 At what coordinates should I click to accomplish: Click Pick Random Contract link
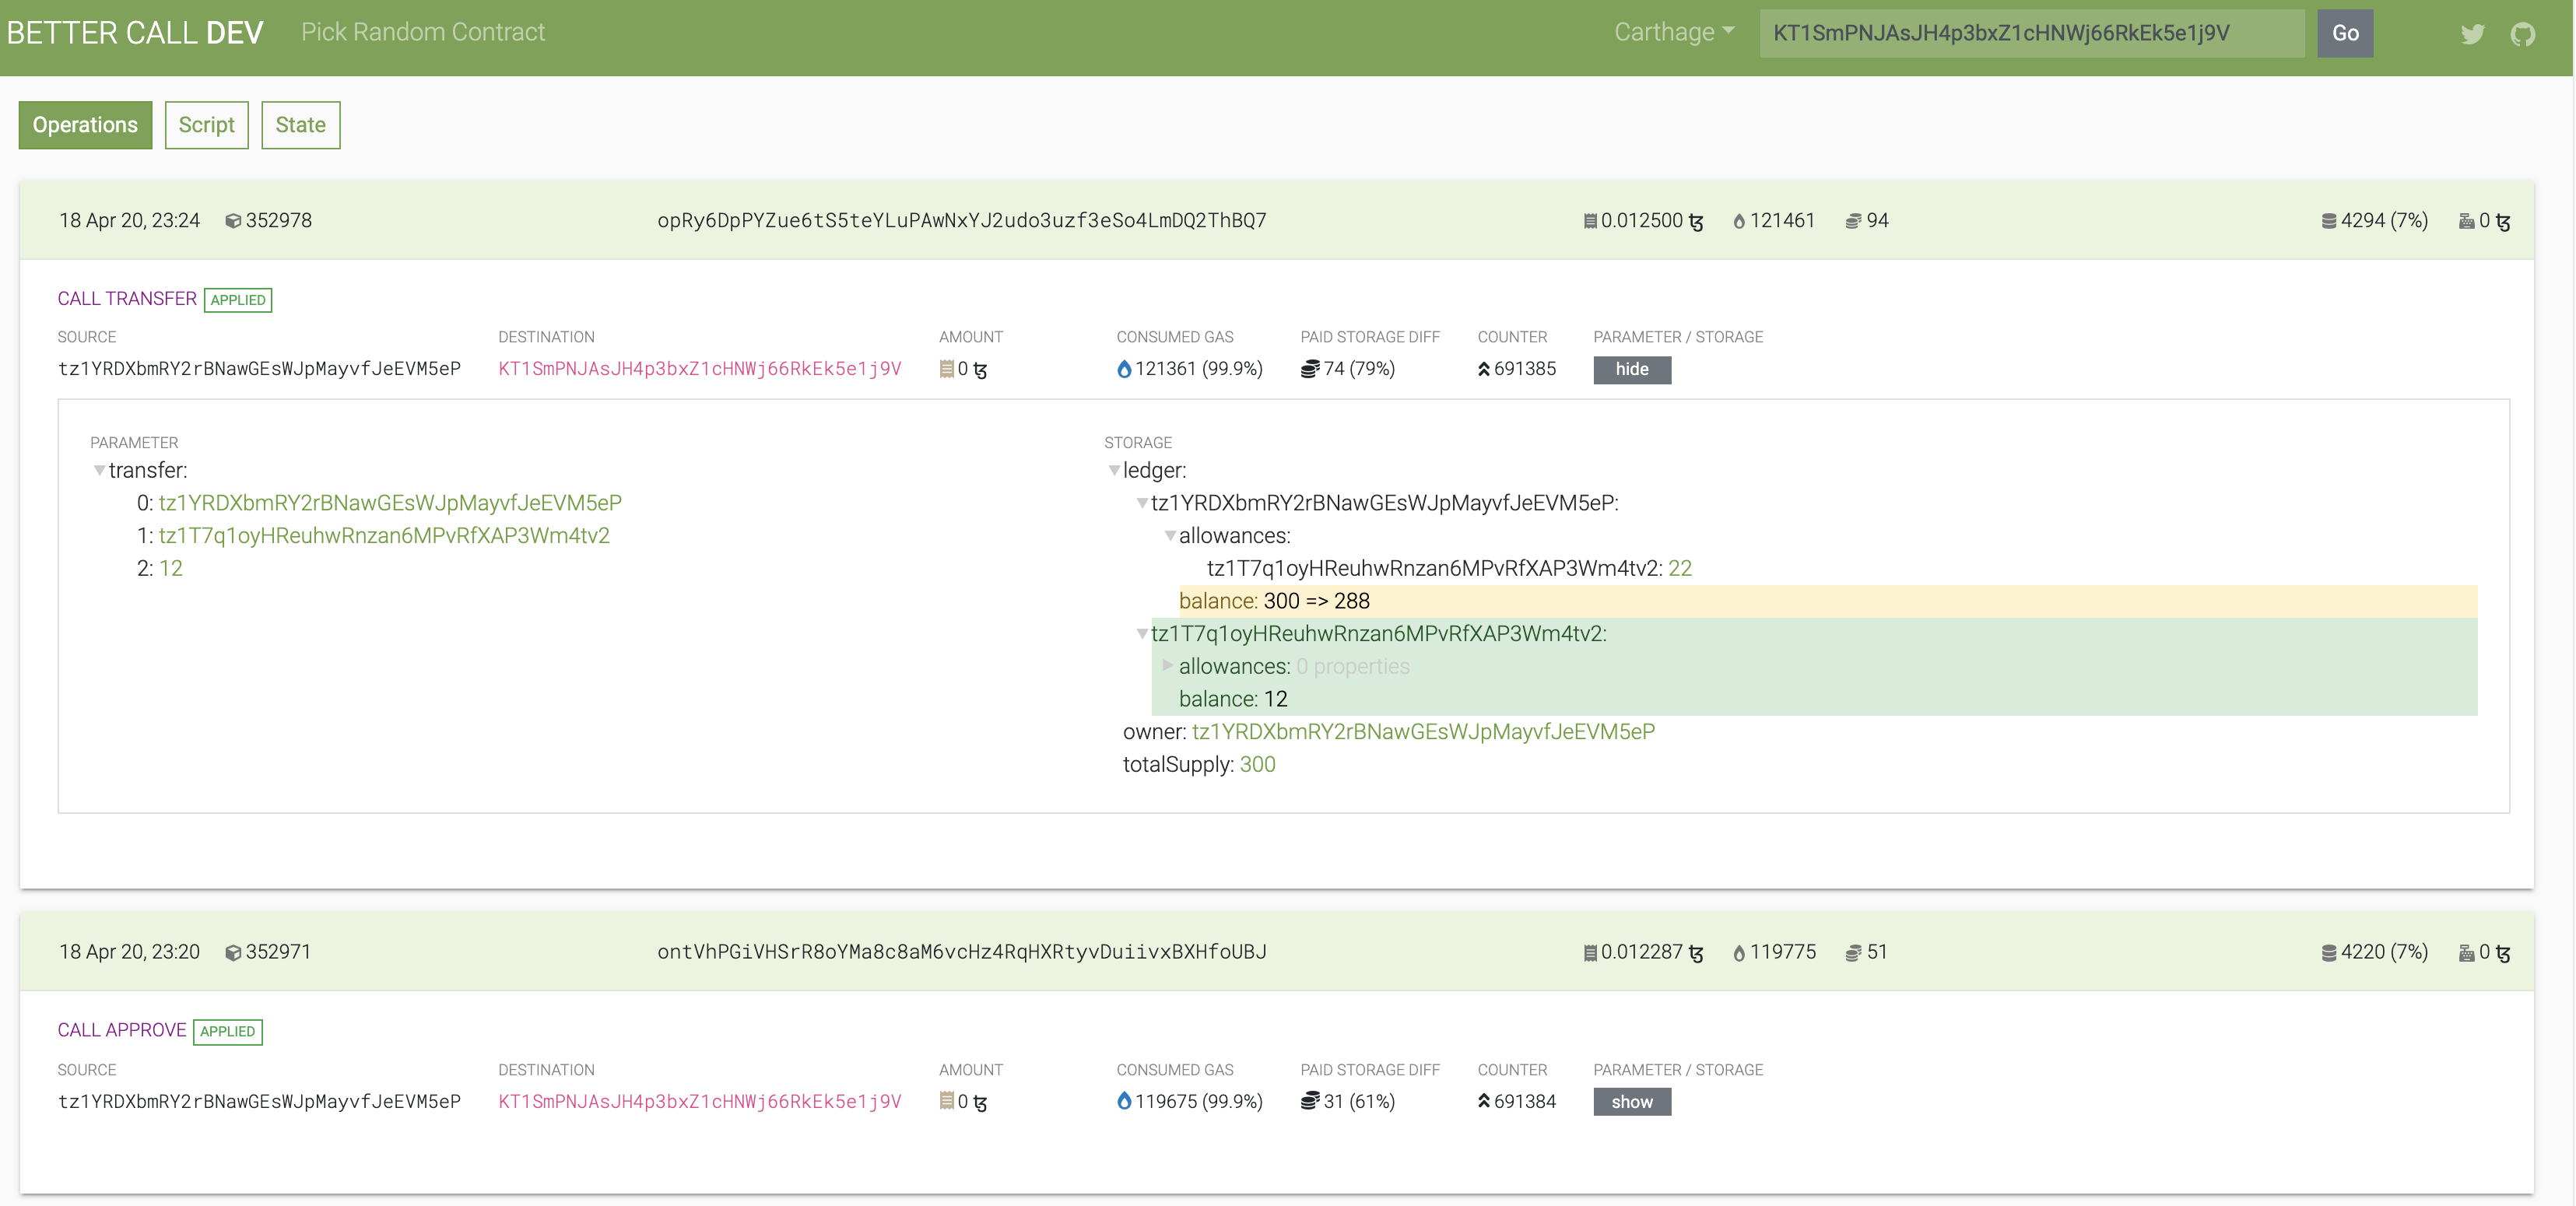pyautogui.click(x=423, y=32)
